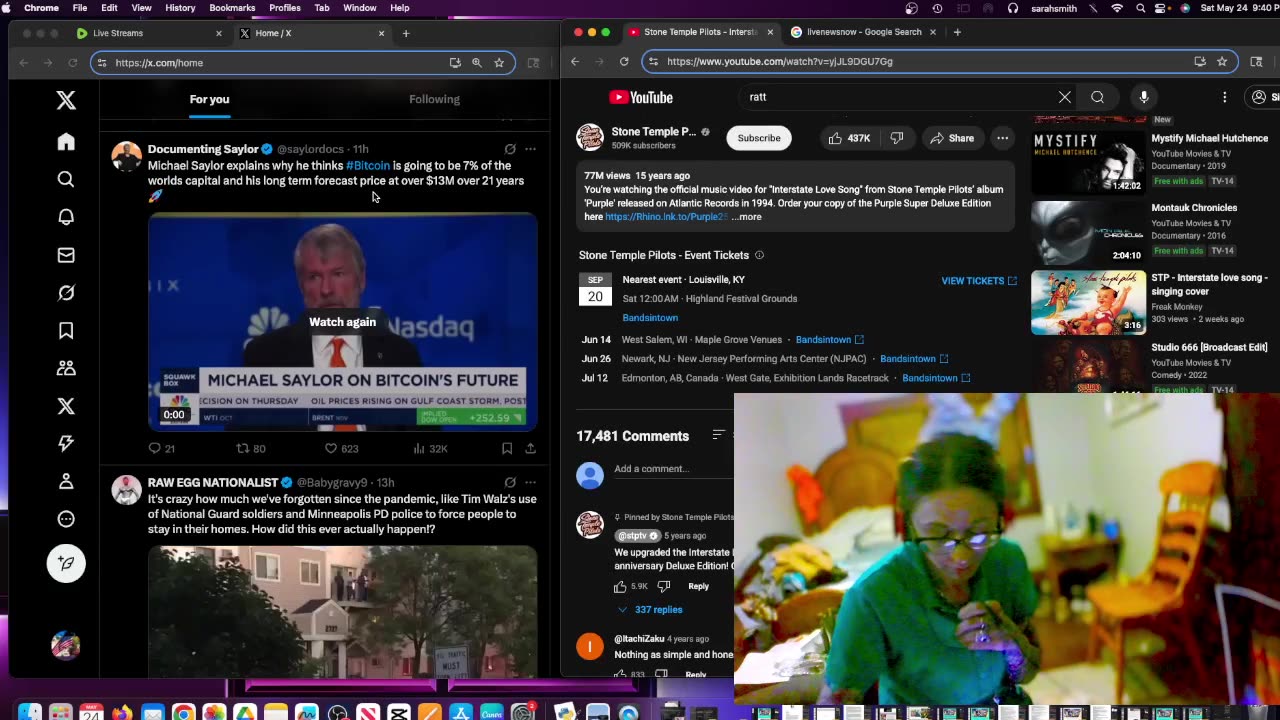Viewport: 1280px width, 720px height.
Task: Open more options on Documenting Saylor post
Action: pos(530,149)
